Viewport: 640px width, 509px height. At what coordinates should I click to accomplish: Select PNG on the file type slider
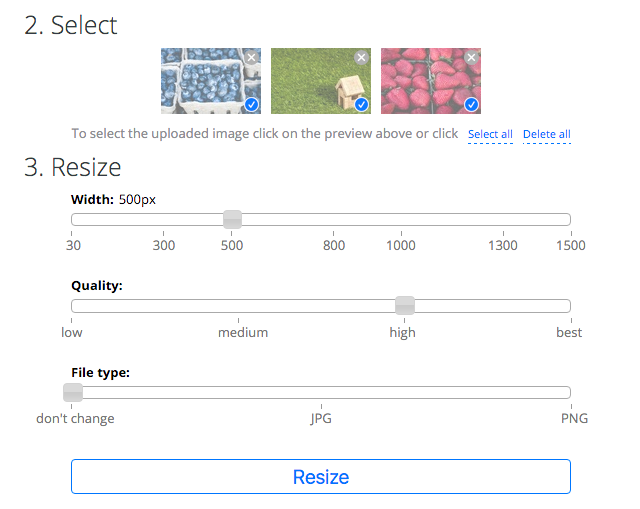tap(569, 392)
